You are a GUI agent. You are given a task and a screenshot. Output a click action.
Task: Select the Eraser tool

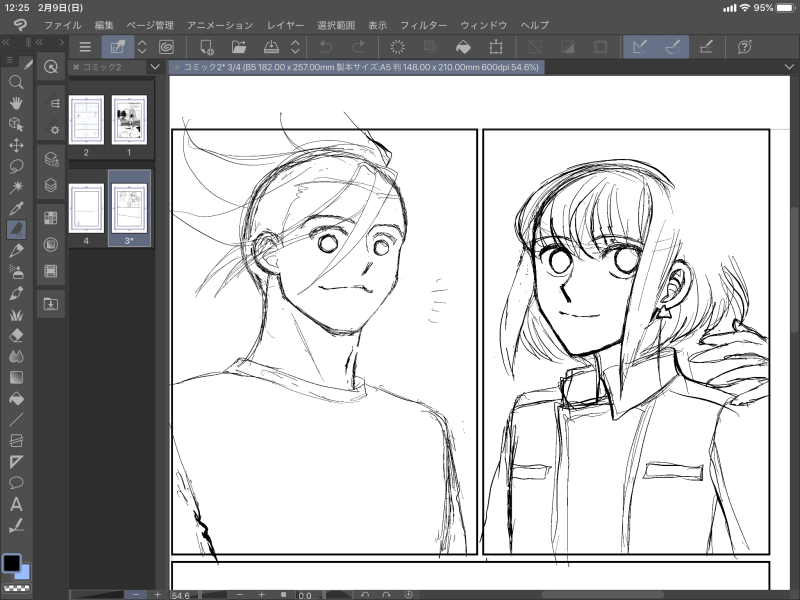16,335
